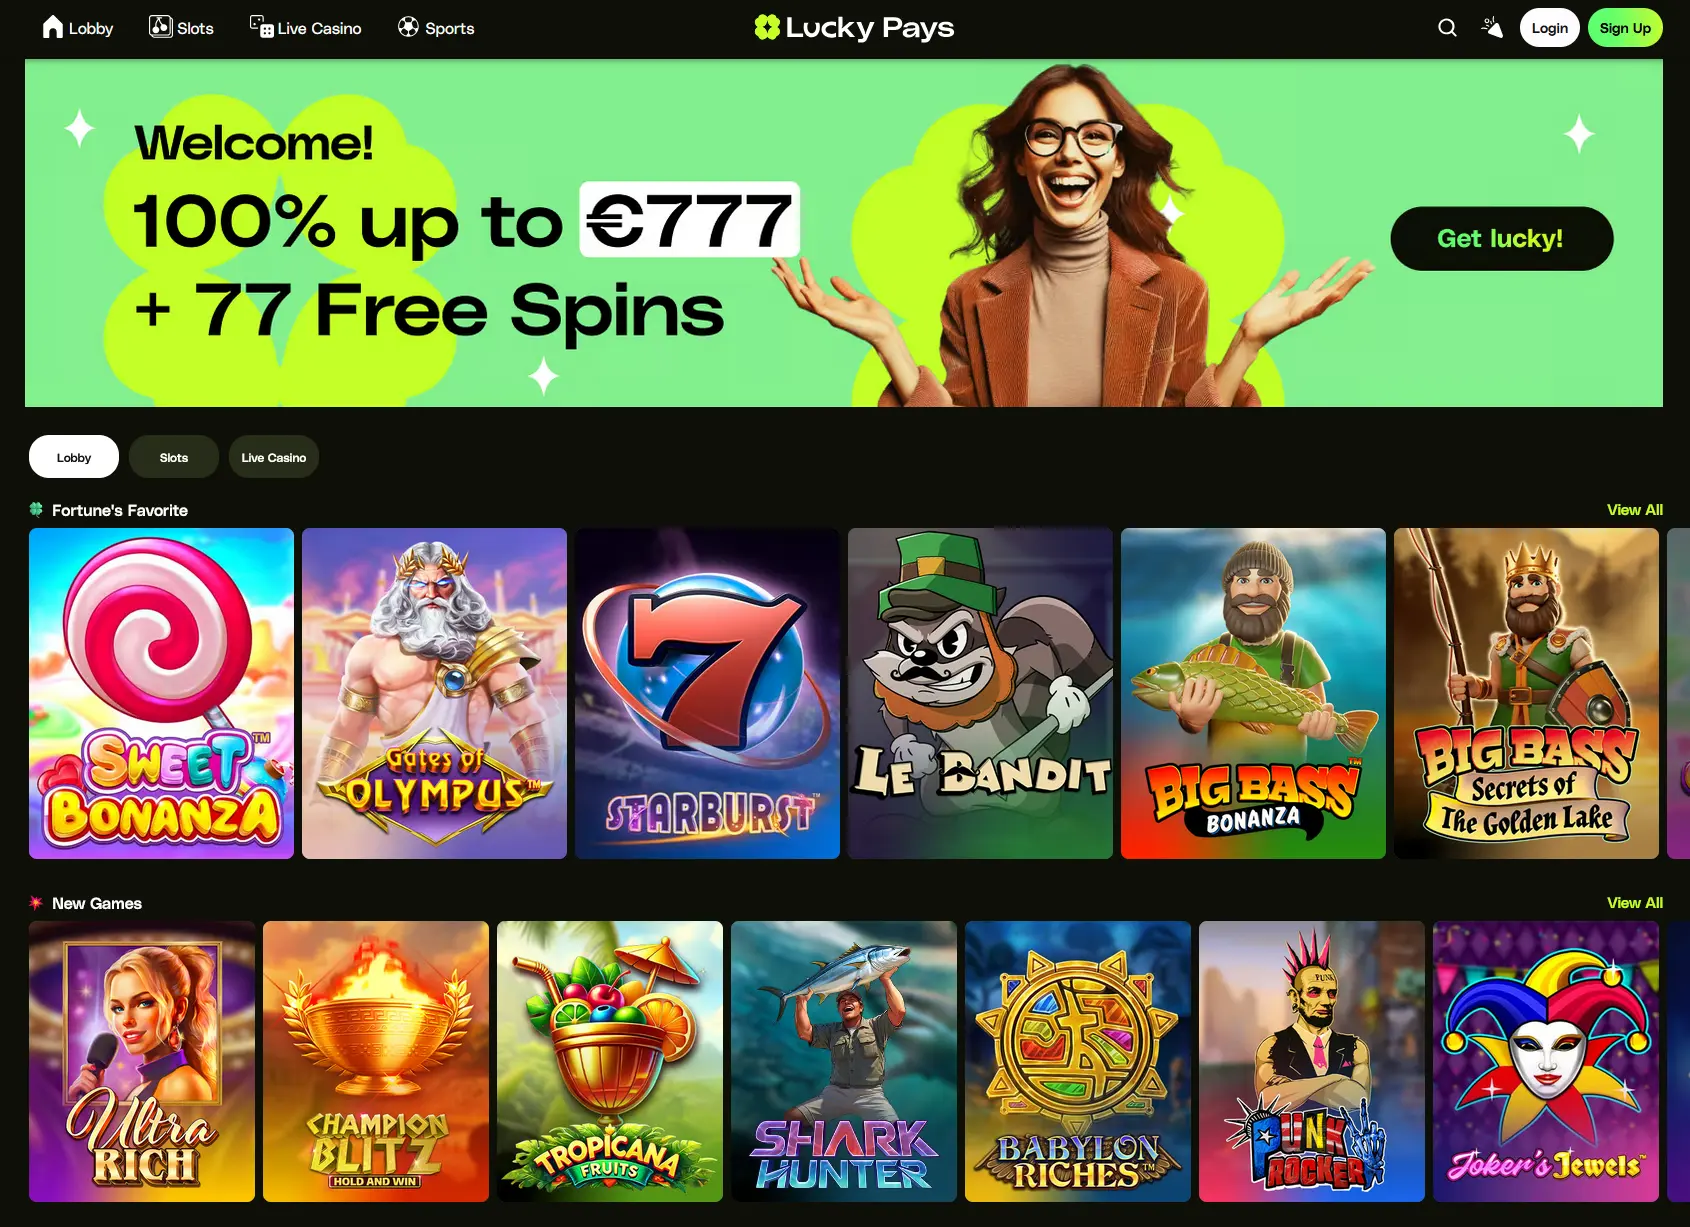Click the Lobby home icon in navbar
The height and width of the screenshot is (1227, 1690).
(x=53, y=27)
